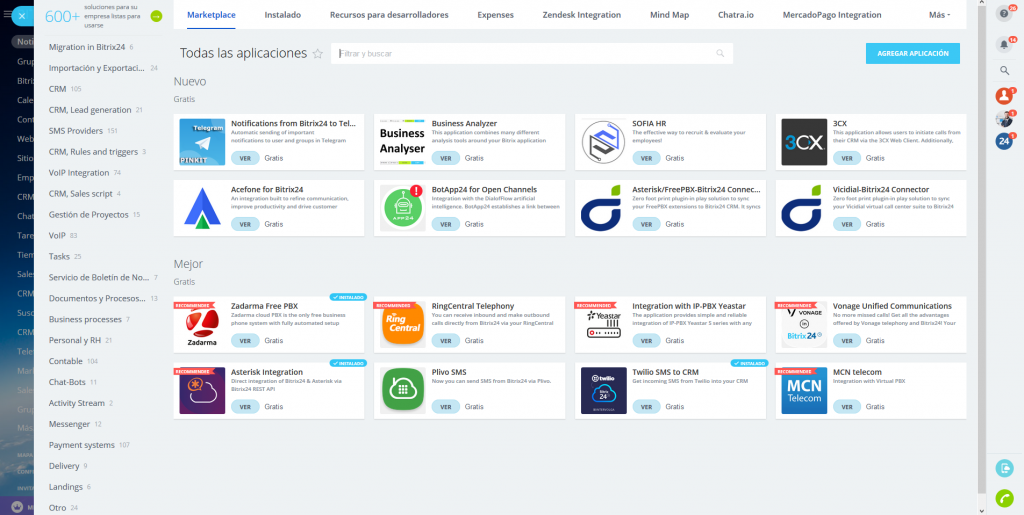Click the green arrow beside 600+ solutions
This screenshot has height=515, width=1024.
coord(156,16)
